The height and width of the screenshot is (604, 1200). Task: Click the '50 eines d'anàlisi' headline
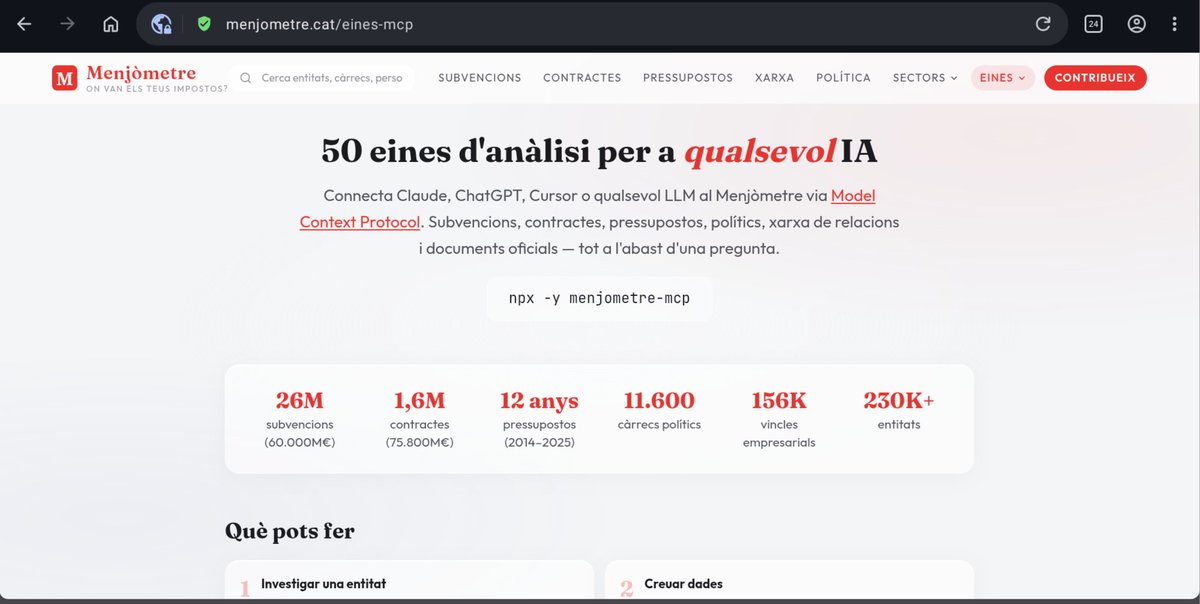pyautogui.click(x=599, y=151)
